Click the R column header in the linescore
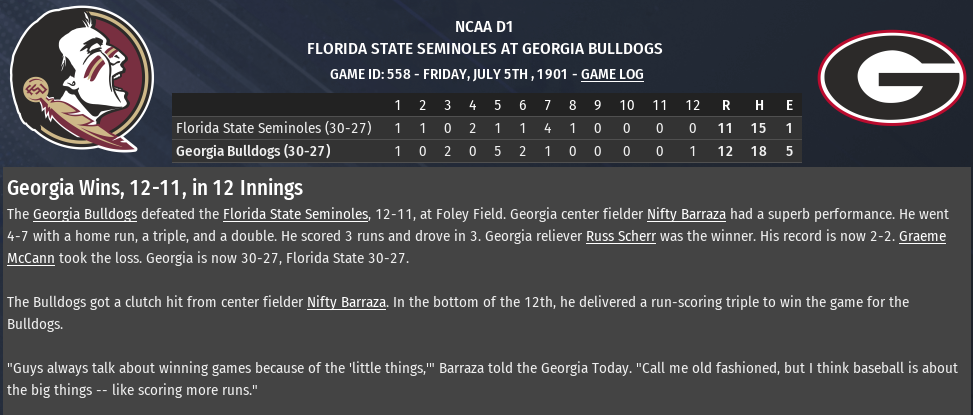973x415 pixels. tap(725, 105)
